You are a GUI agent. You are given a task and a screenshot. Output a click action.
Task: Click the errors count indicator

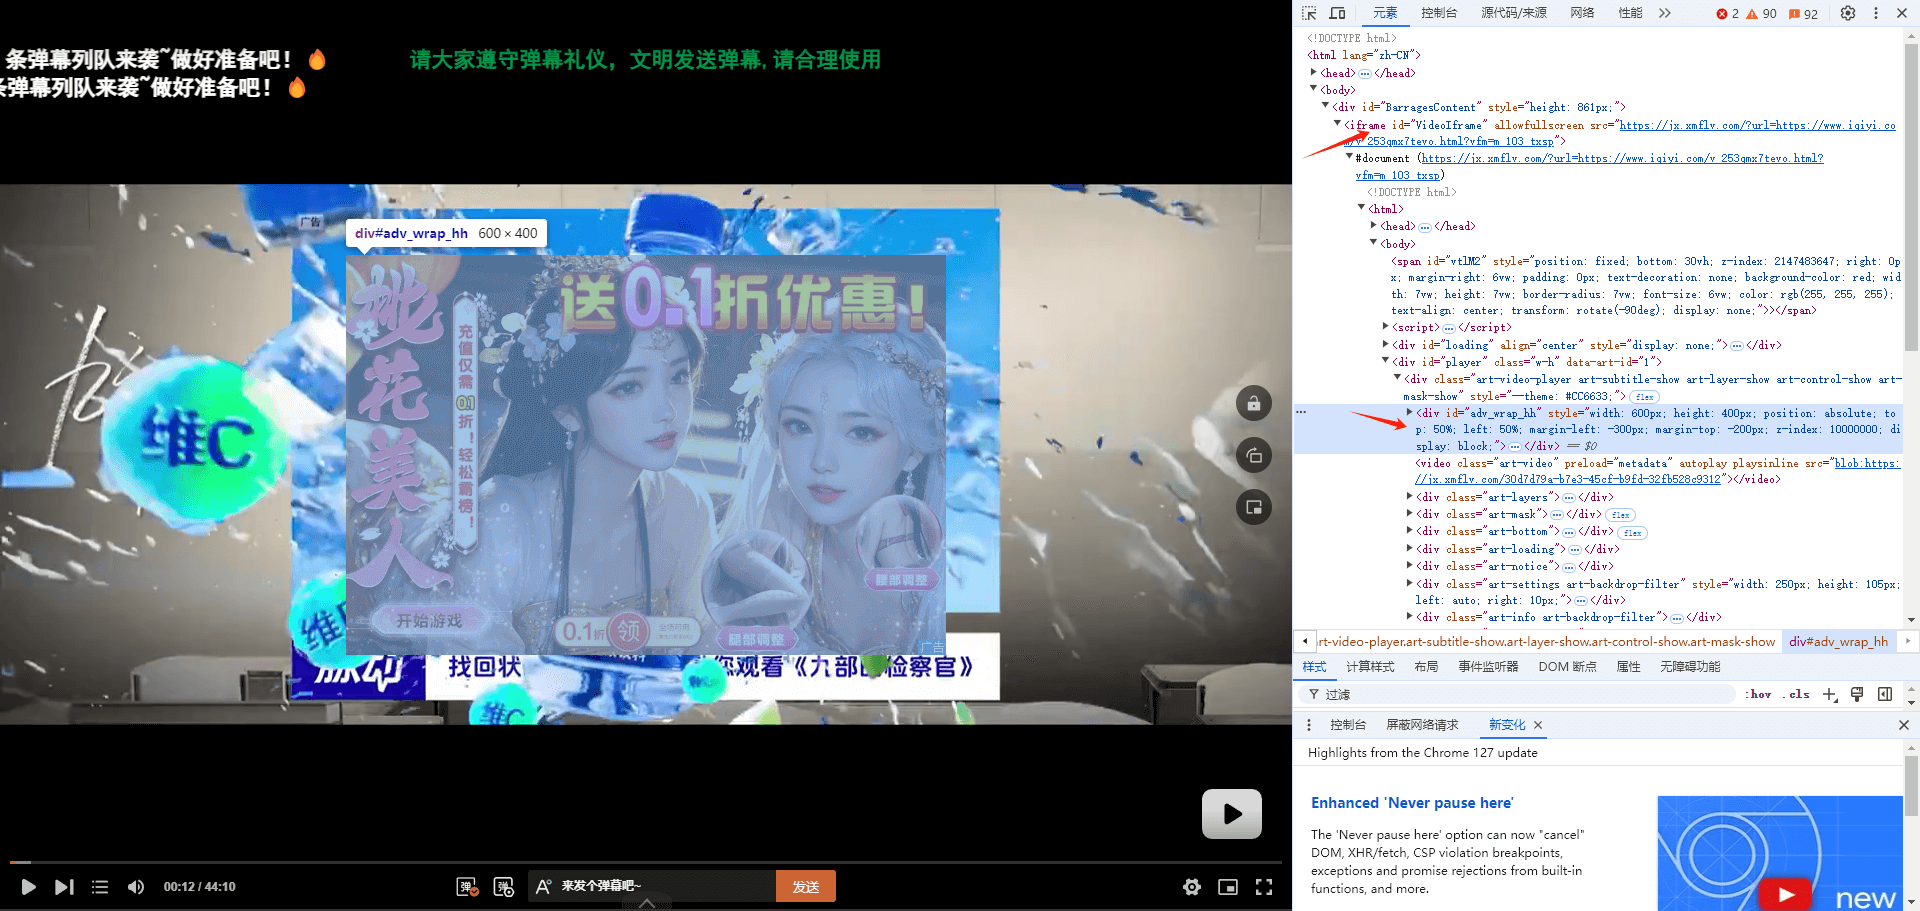(1727, 14)
